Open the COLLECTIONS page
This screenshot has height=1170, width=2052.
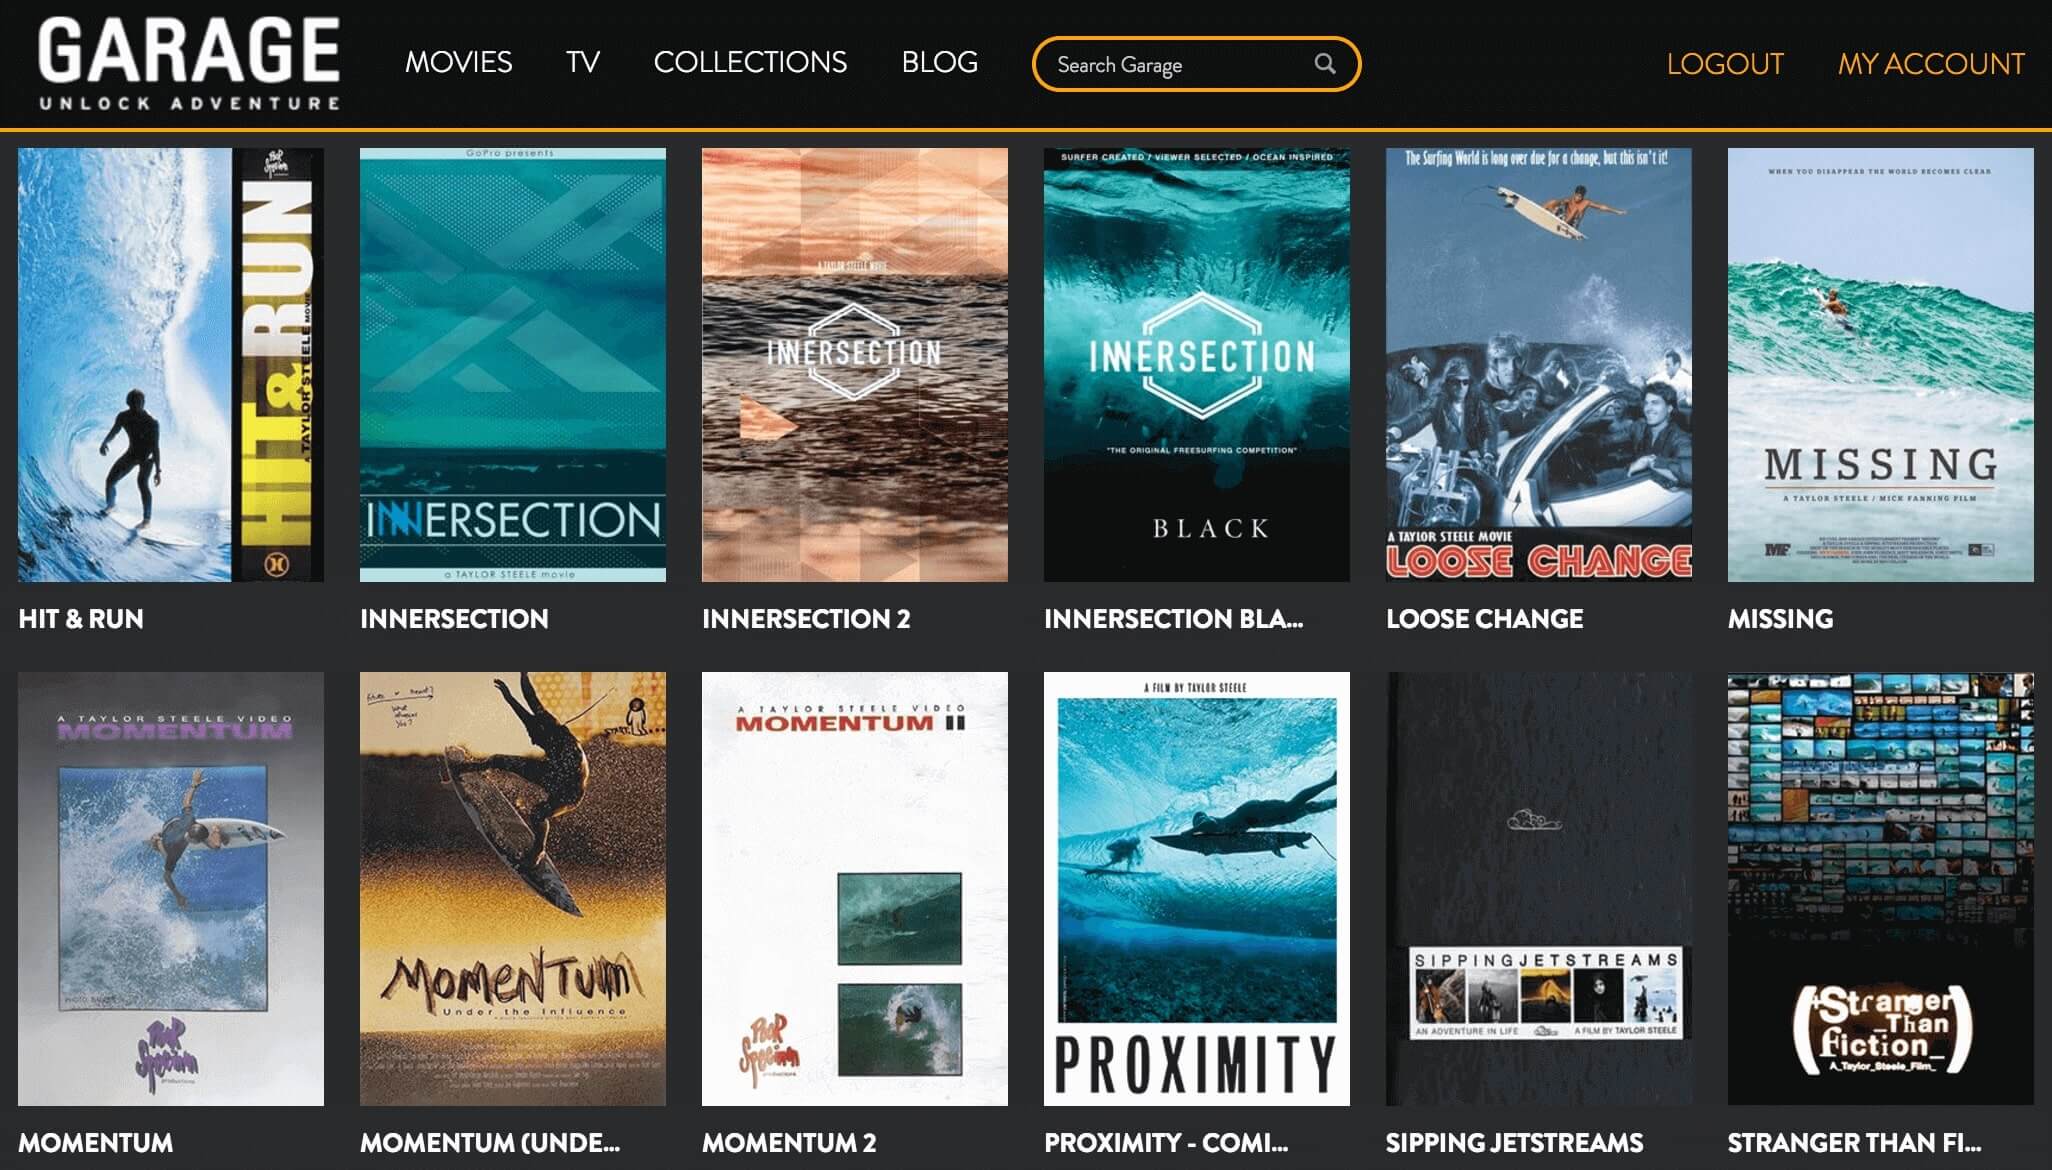click(749, 62)
